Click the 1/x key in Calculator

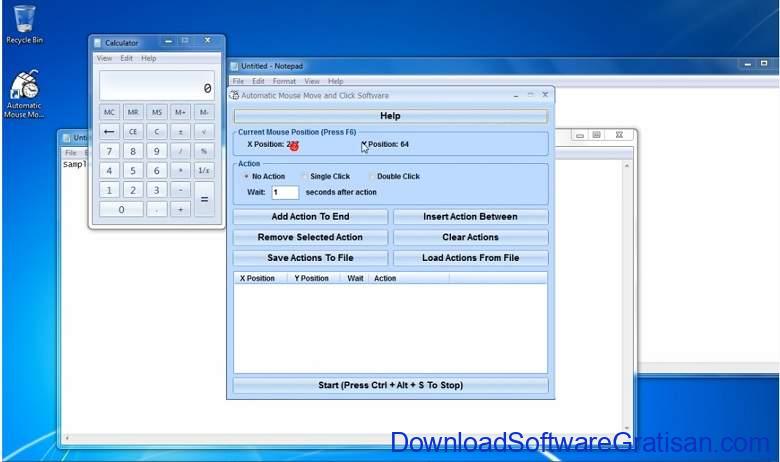204,171
